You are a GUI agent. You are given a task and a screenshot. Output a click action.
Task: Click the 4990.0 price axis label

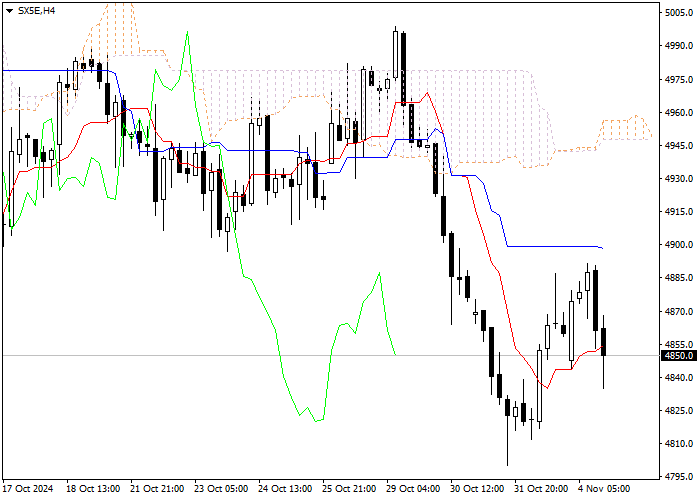679,46
